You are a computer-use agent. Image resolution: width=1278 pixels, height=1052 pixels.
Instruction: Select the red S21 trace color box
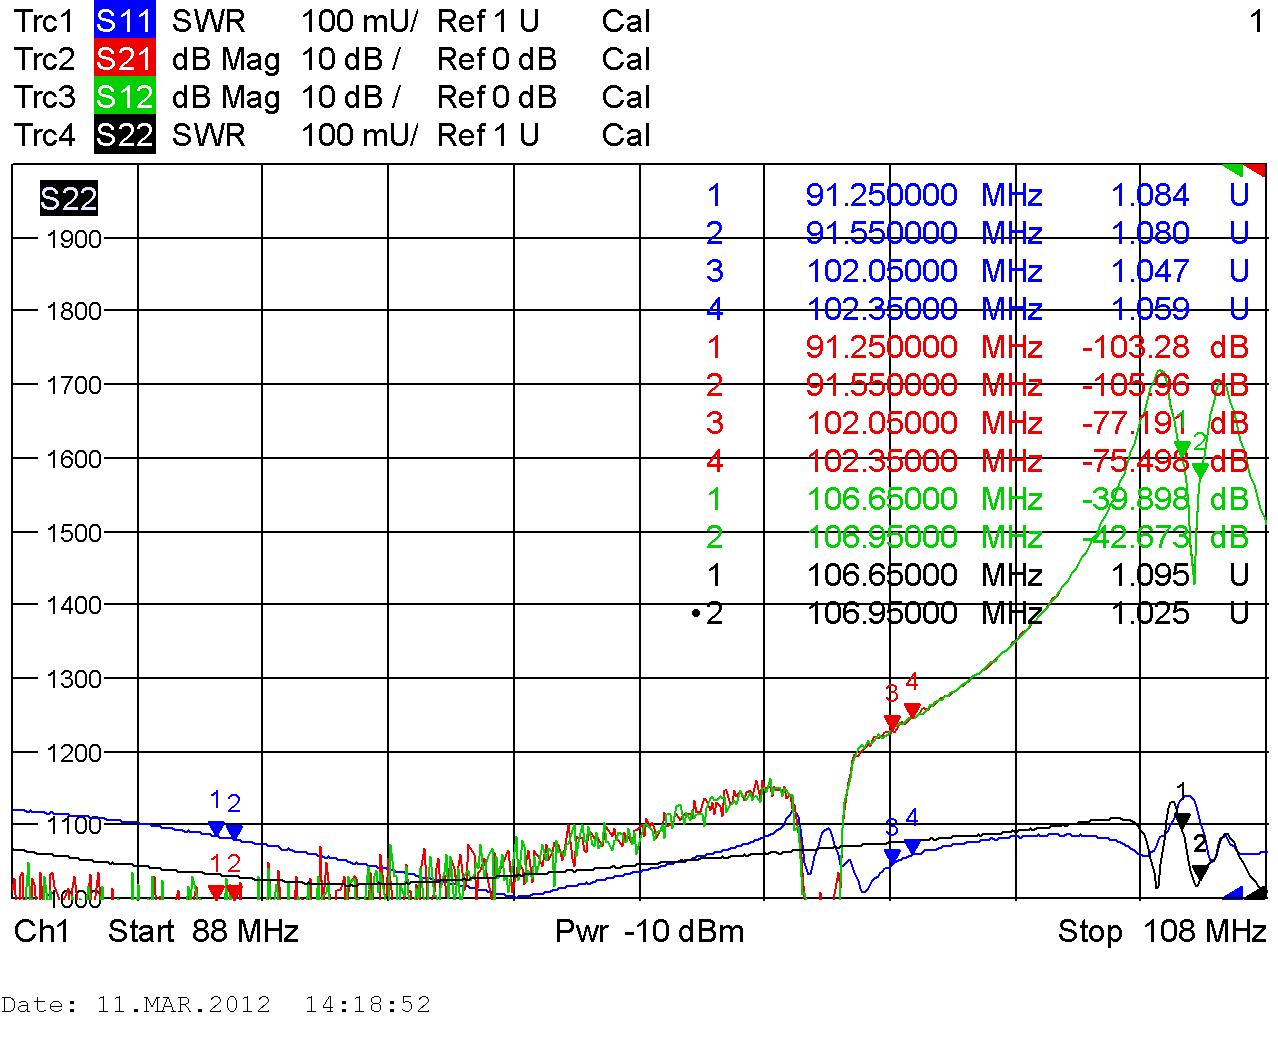pos(125,59)
